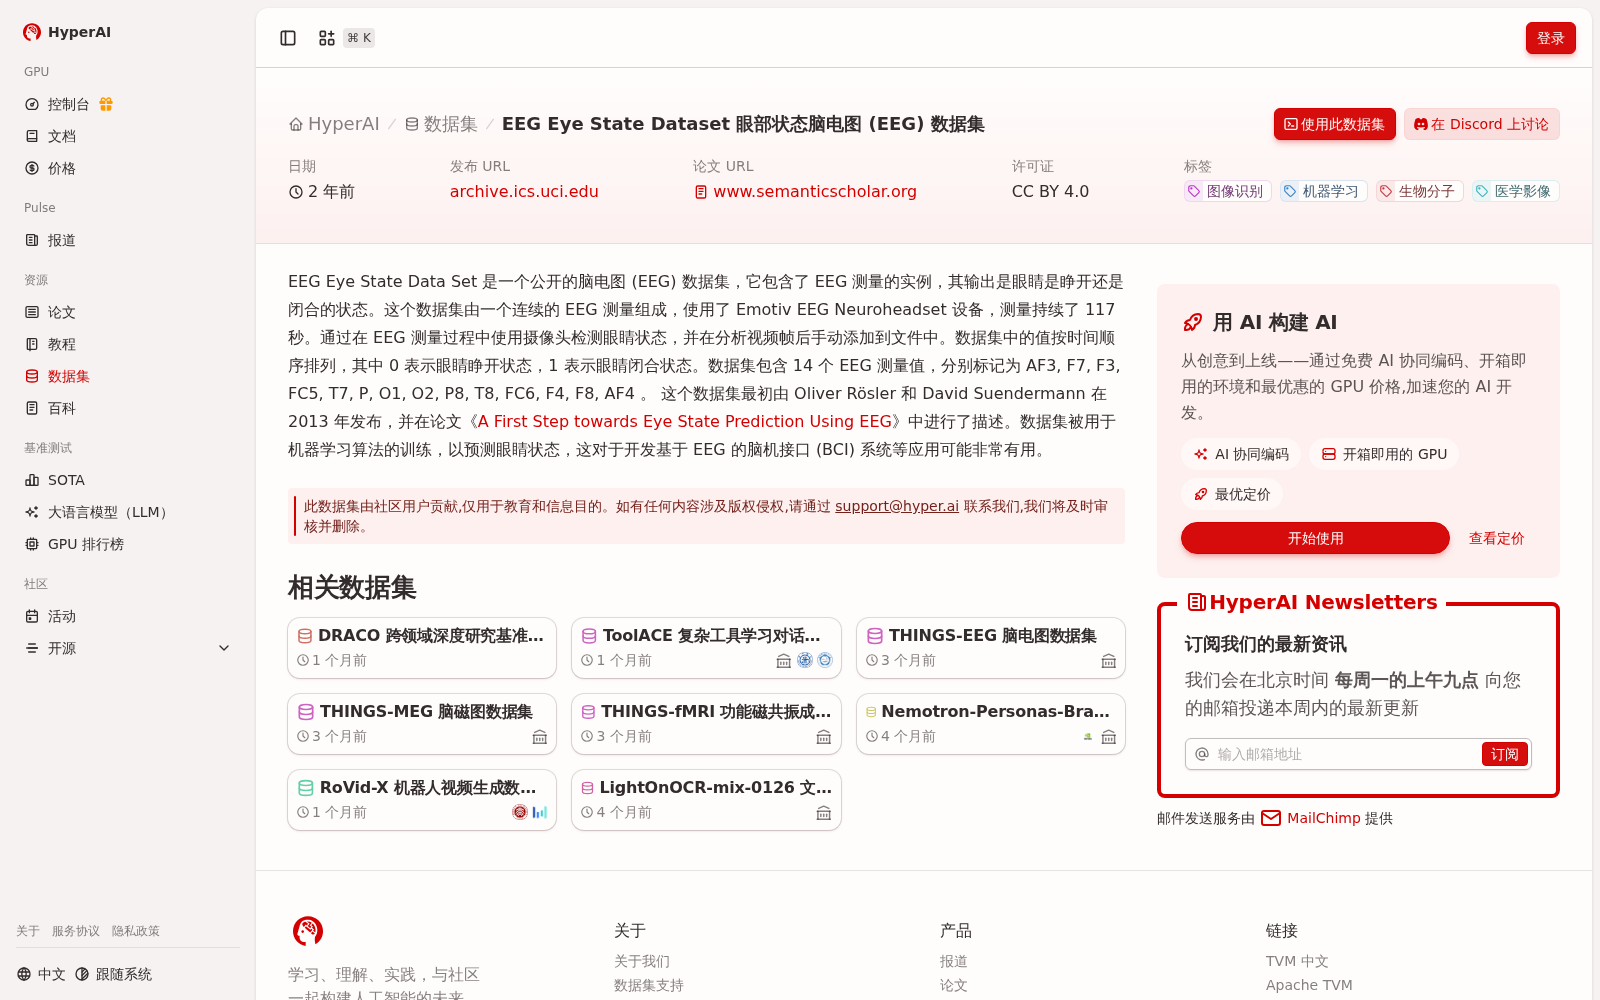Viewport: 1600px width, 1000px height.
Task: Select the 图像识别 tag
Action: [1227, 191]
